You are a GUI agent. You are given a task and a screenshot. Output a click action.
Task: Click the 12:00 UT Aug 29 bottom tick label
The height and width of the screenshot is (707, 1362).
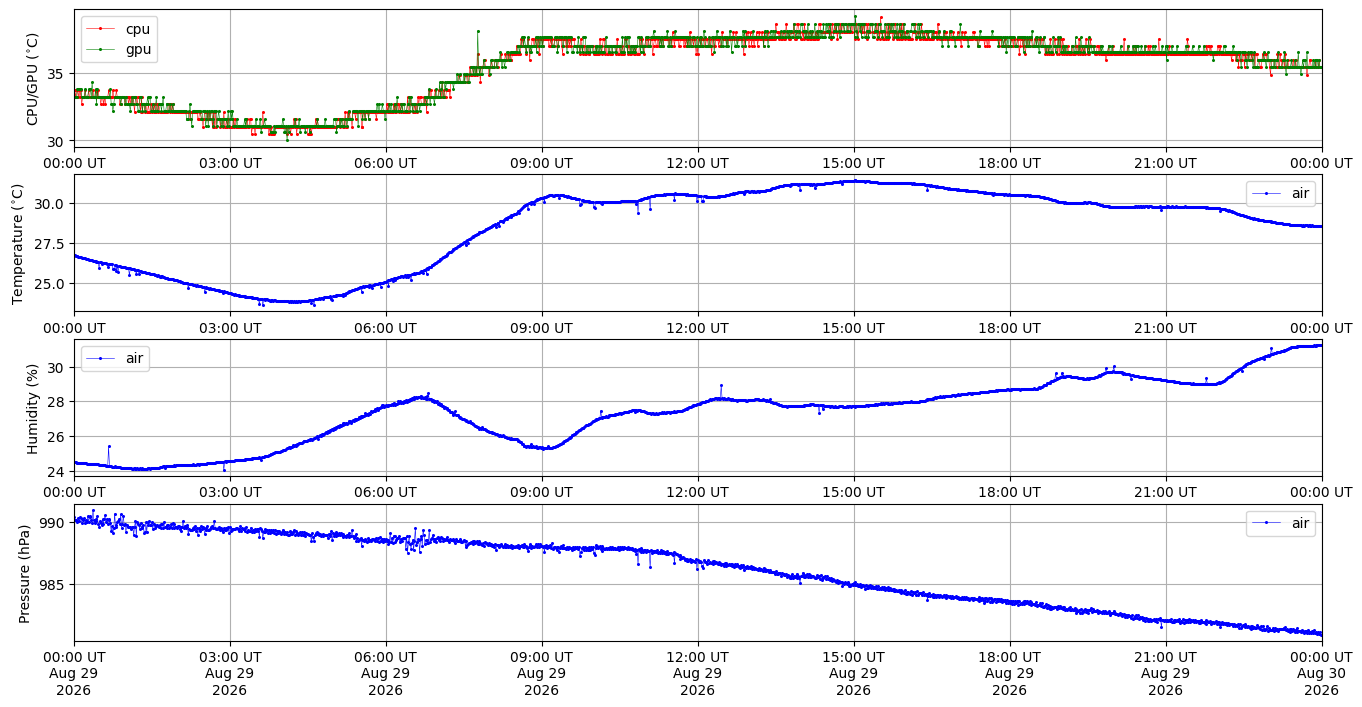click(x=698, y=673)
